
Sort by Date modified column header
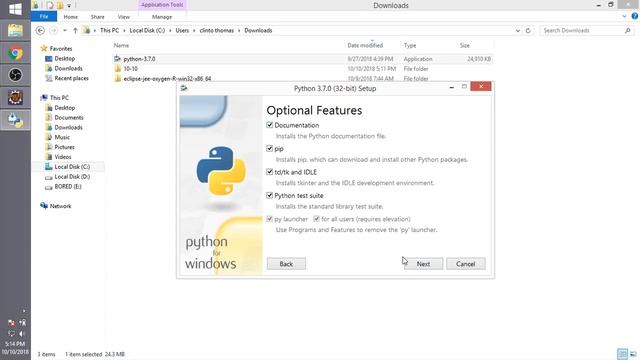(365, 45)
